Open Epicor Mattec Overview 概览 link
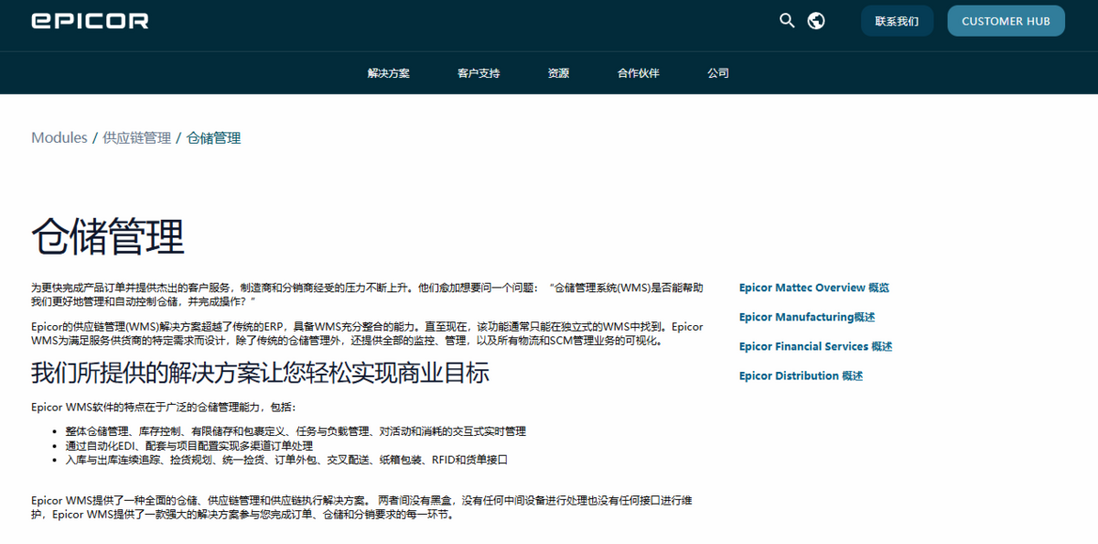 point(814,288)
